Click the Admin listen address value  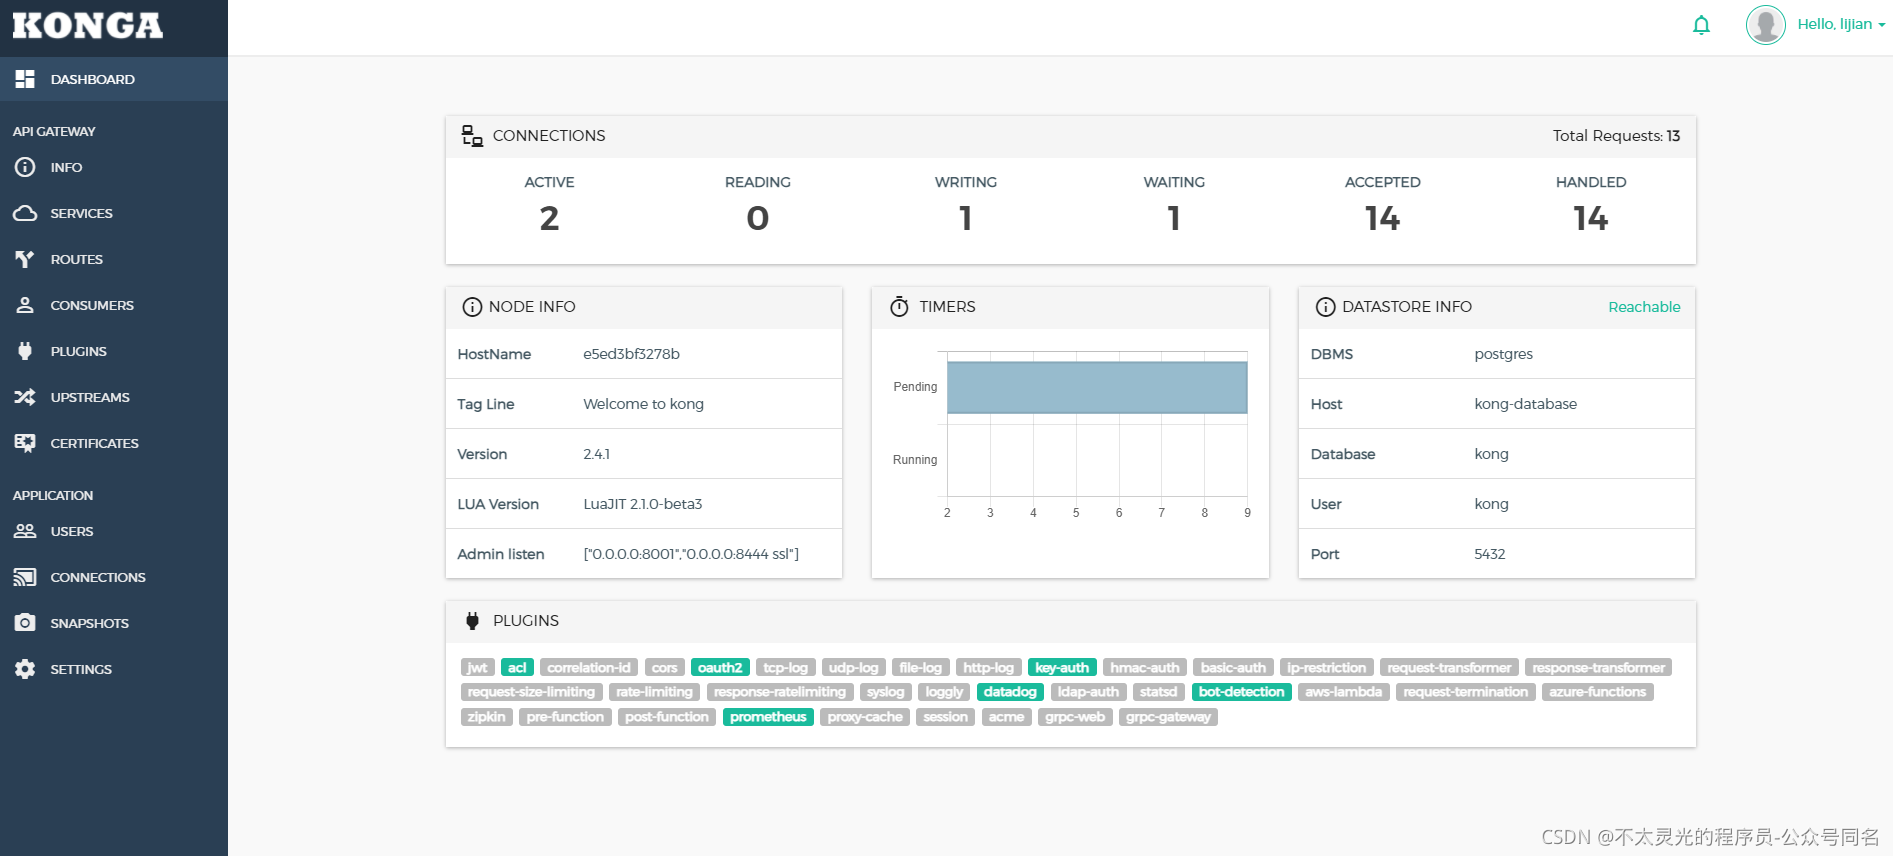(691, 554)
